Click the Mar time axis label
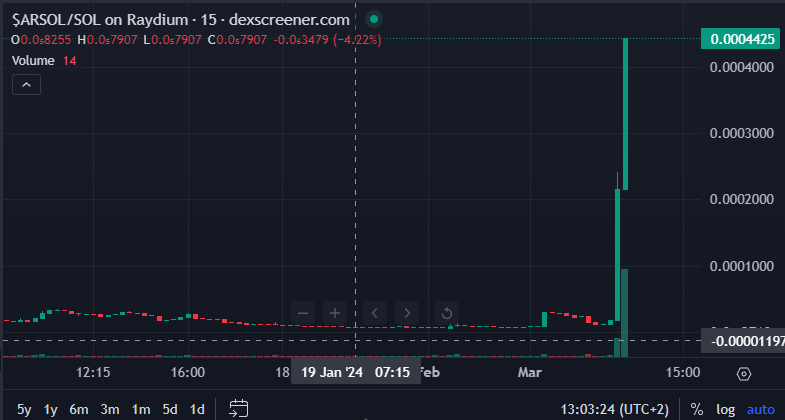This screenshot has height=420, width=785. click(x=530, y=372)
